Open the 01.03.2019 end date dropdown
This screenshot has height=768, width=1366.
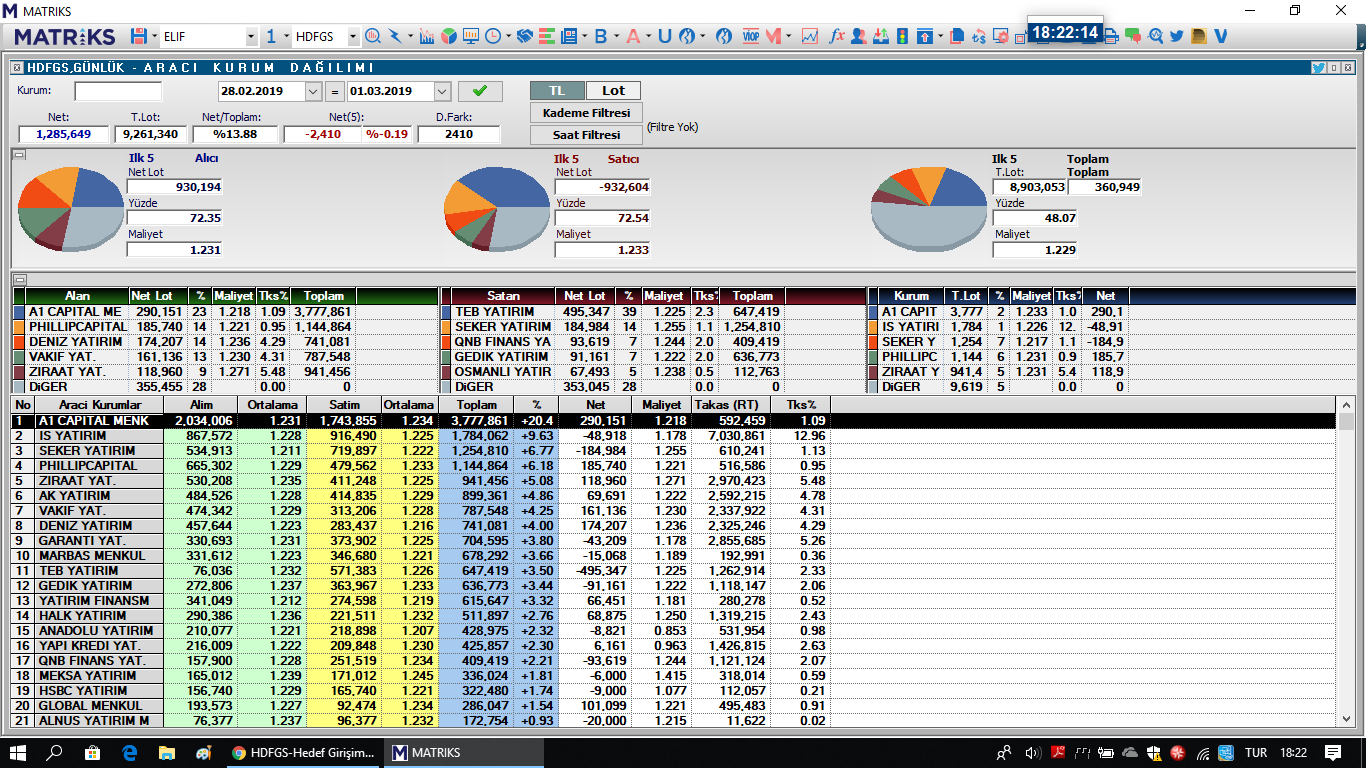point(443,91)
